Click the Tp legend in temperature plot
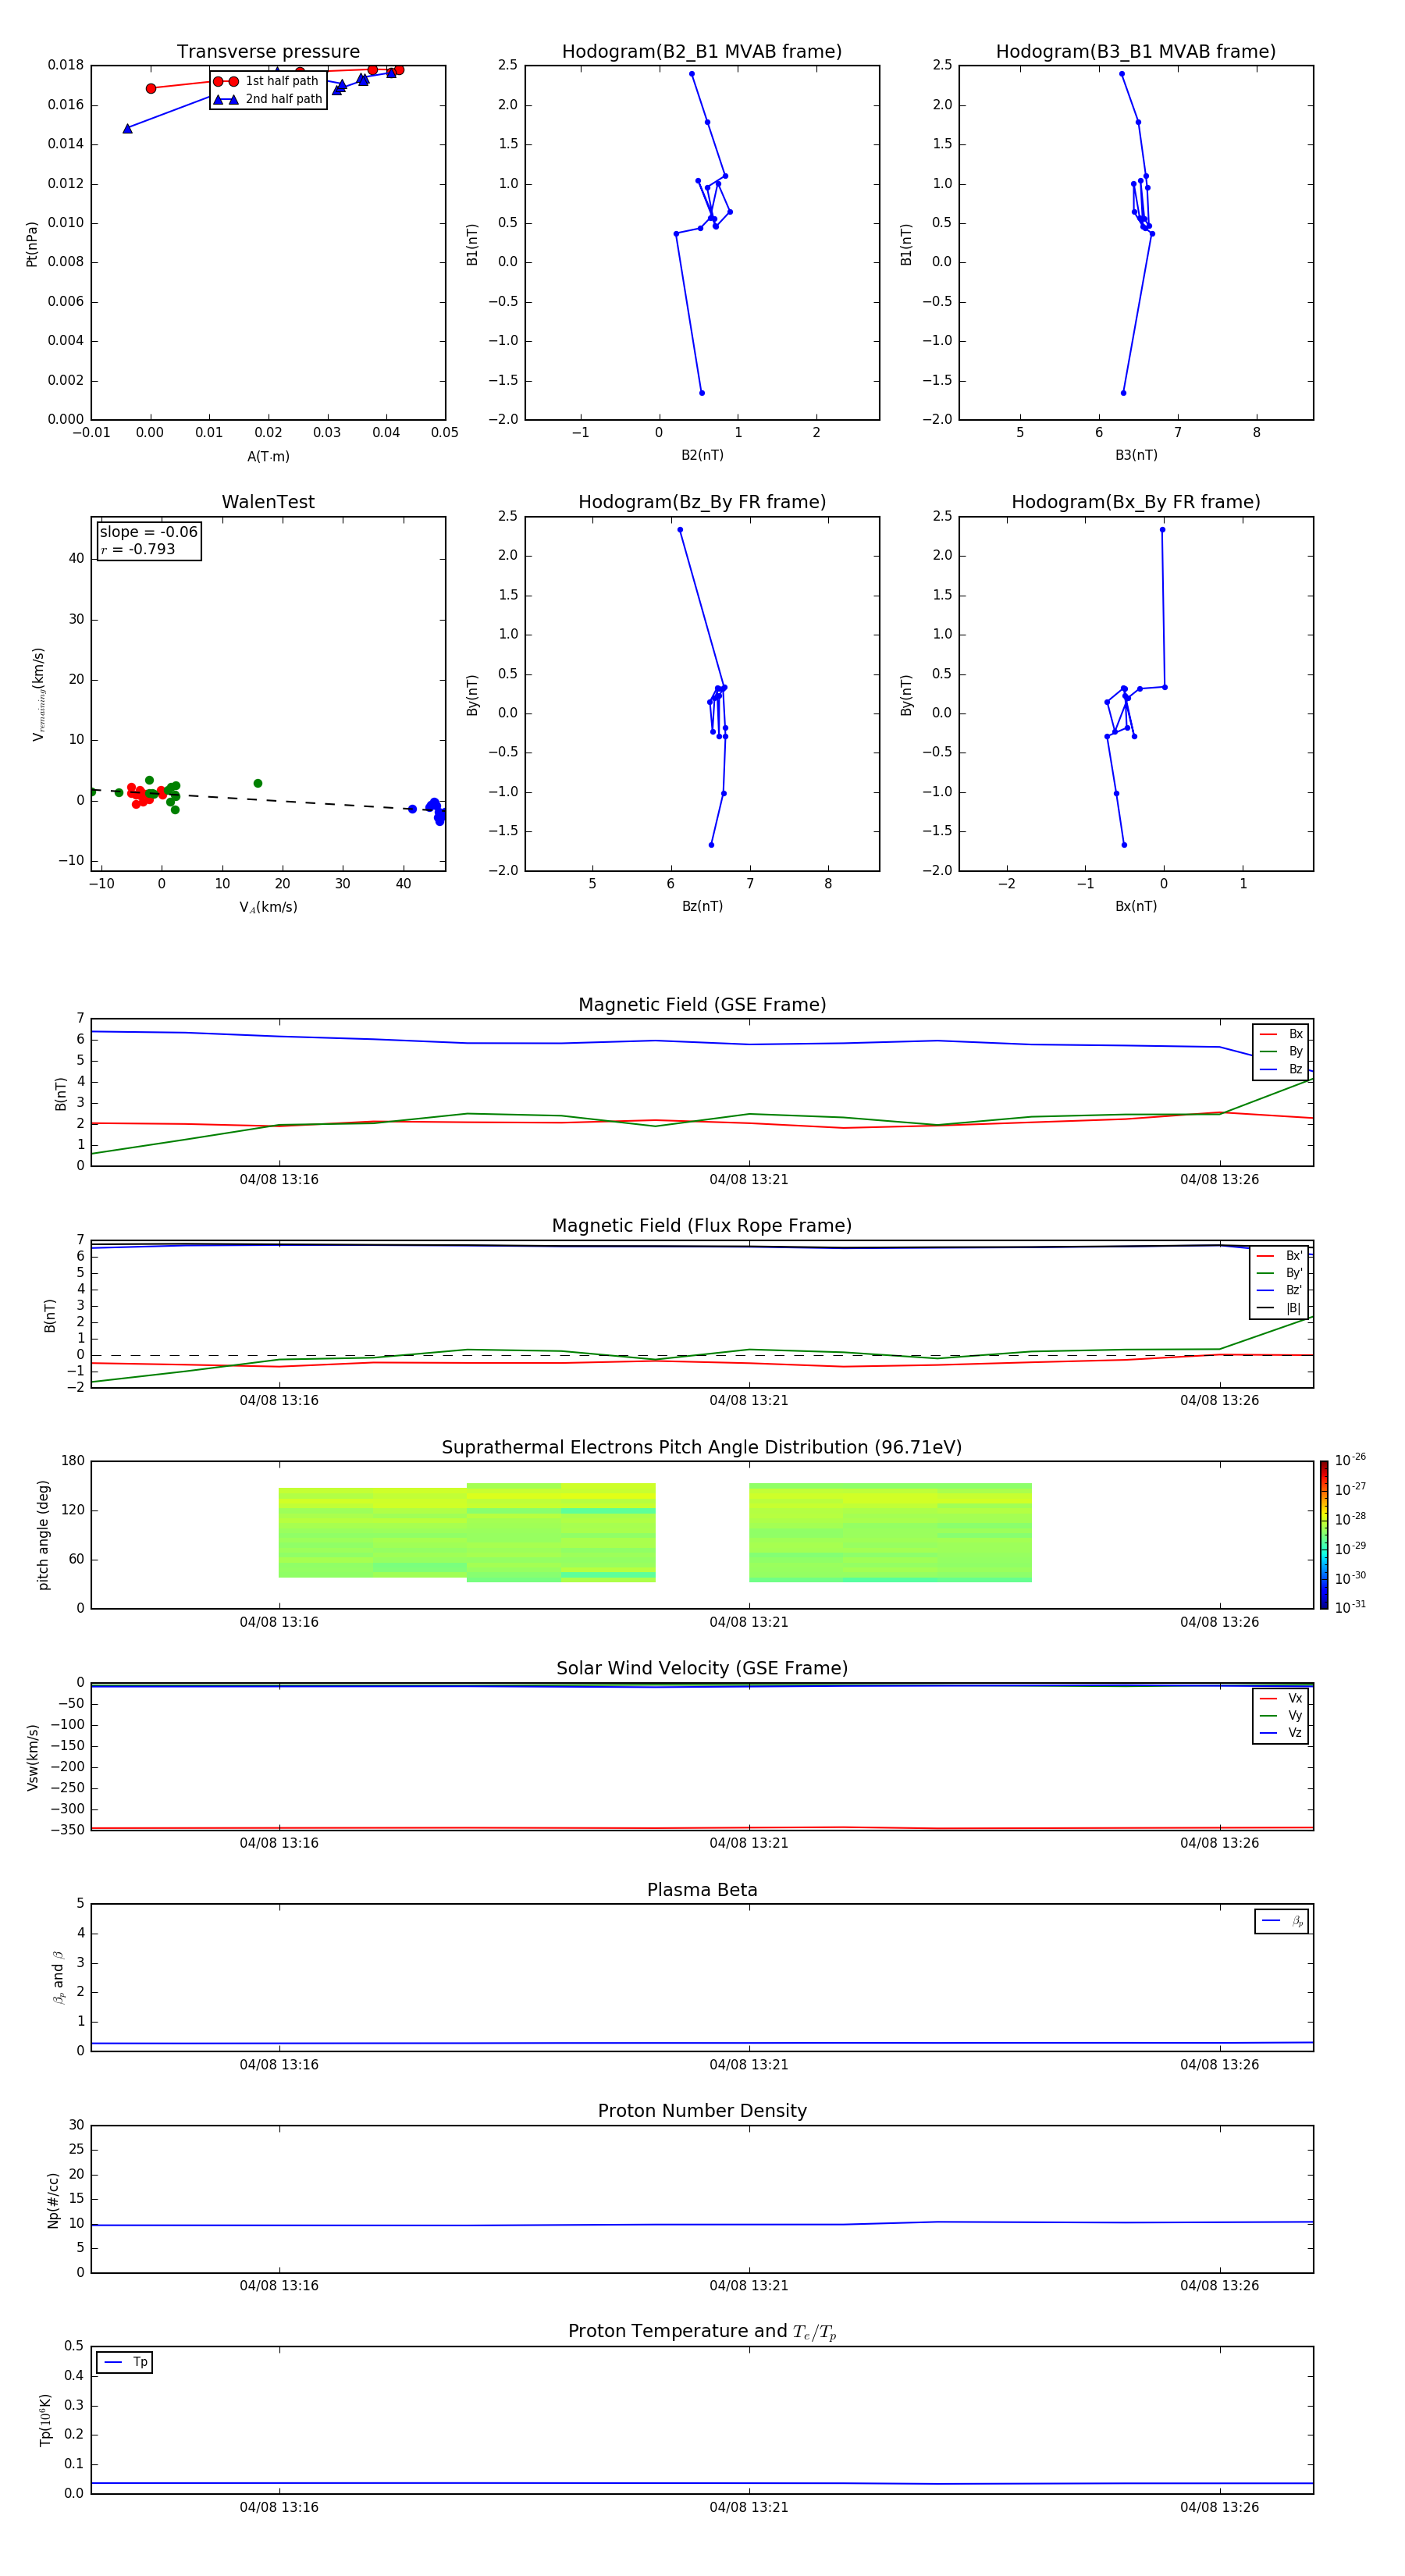This screenshot has width=1405, height=2576. click(x=124, y=2362)
